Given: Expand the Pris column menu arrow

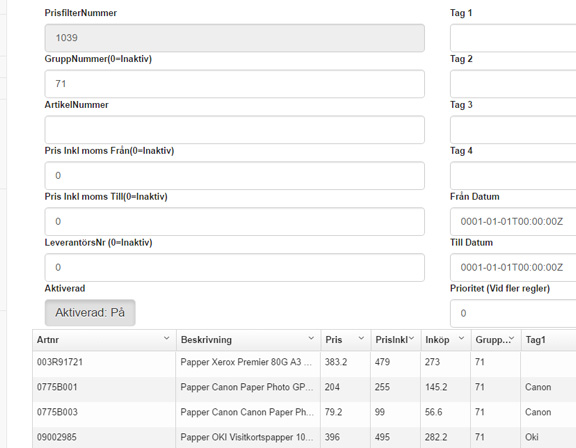Looking at the screenshot, I should (x=361, y=338).
